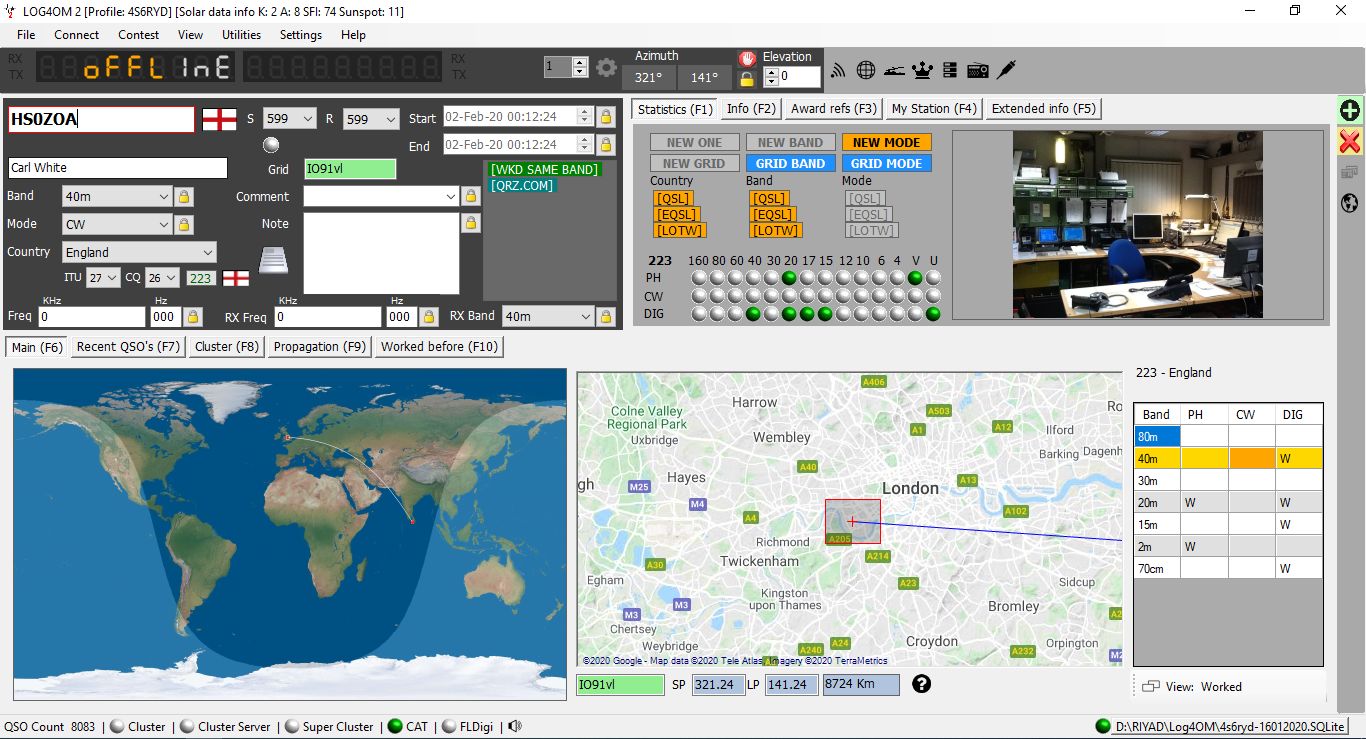Toggle the RX Band field lock
This screenshot has height=739, width=1366.
pyautogui.click(x=605, y=317)
